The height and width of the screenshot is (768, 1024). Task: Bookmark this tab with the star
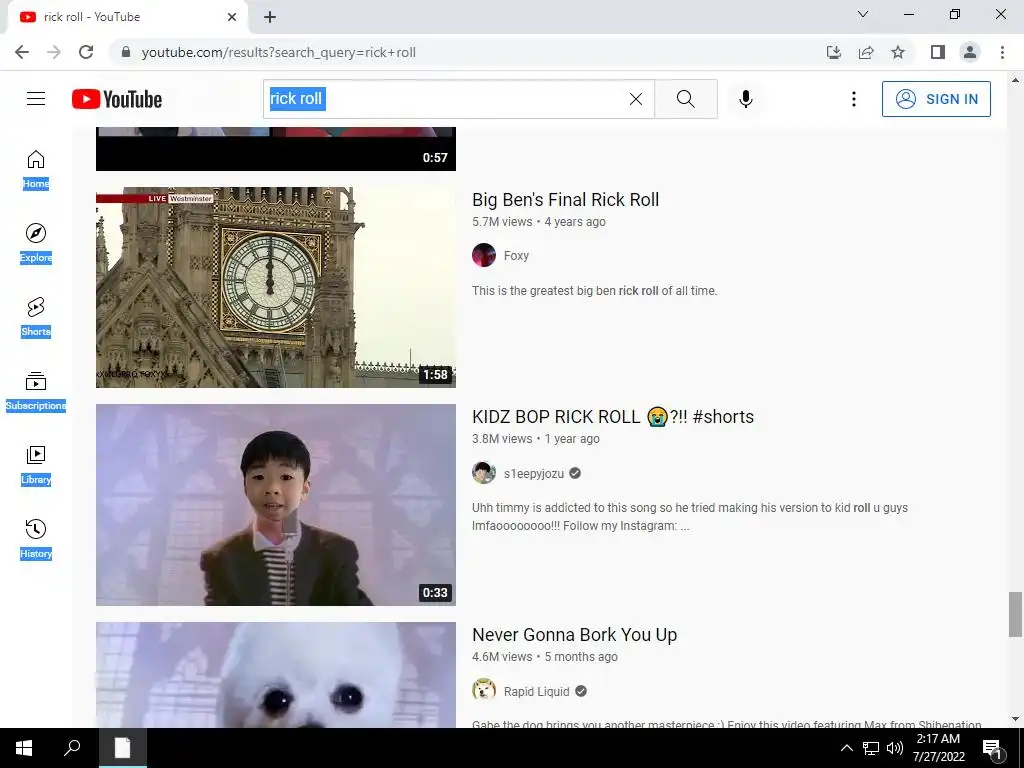[898, 52]
